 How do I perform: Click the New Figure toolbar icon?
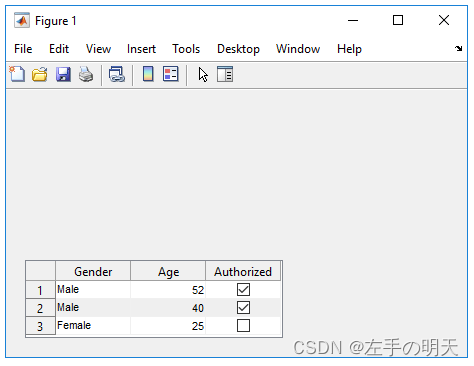click(17, 74)
